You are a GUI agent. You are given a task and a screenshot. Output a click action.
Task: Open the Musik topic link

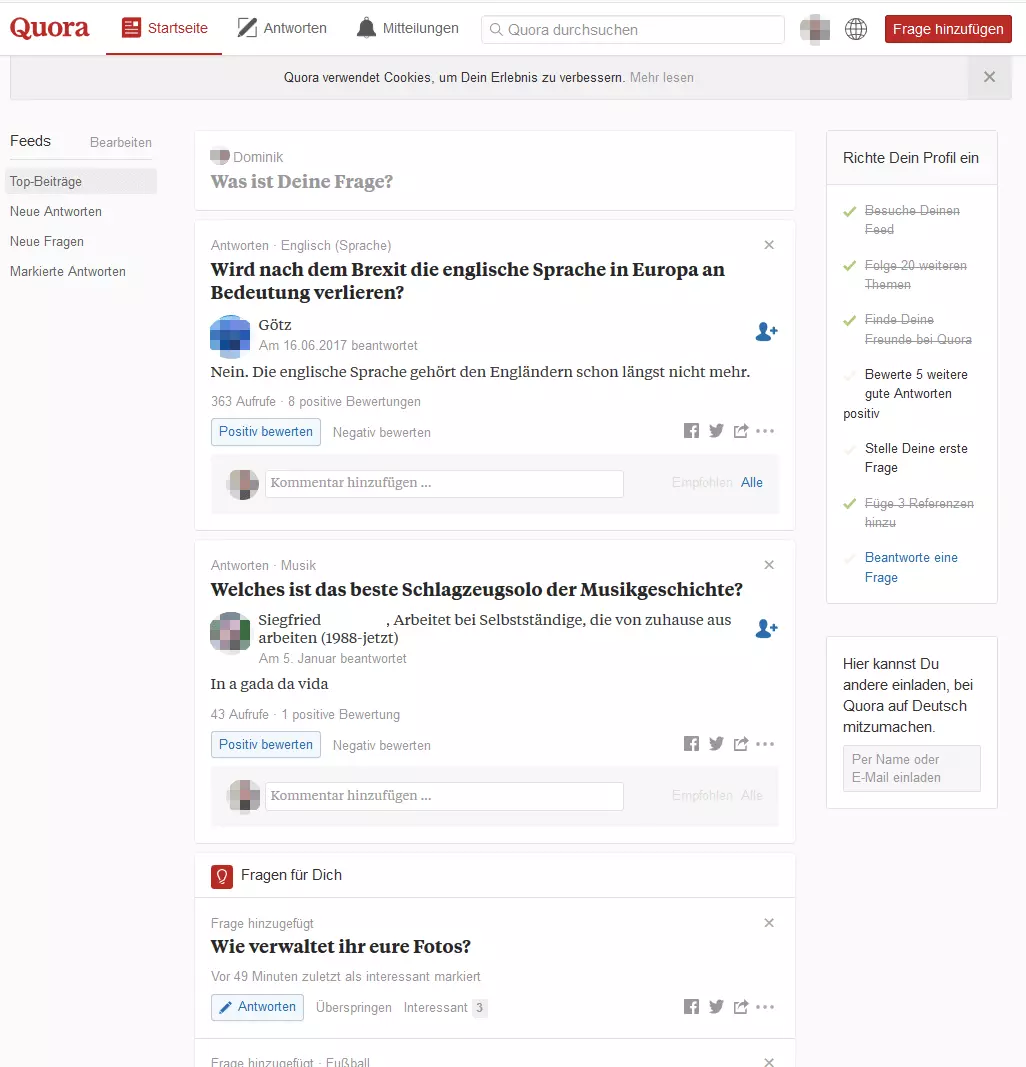tap(298, 565)
